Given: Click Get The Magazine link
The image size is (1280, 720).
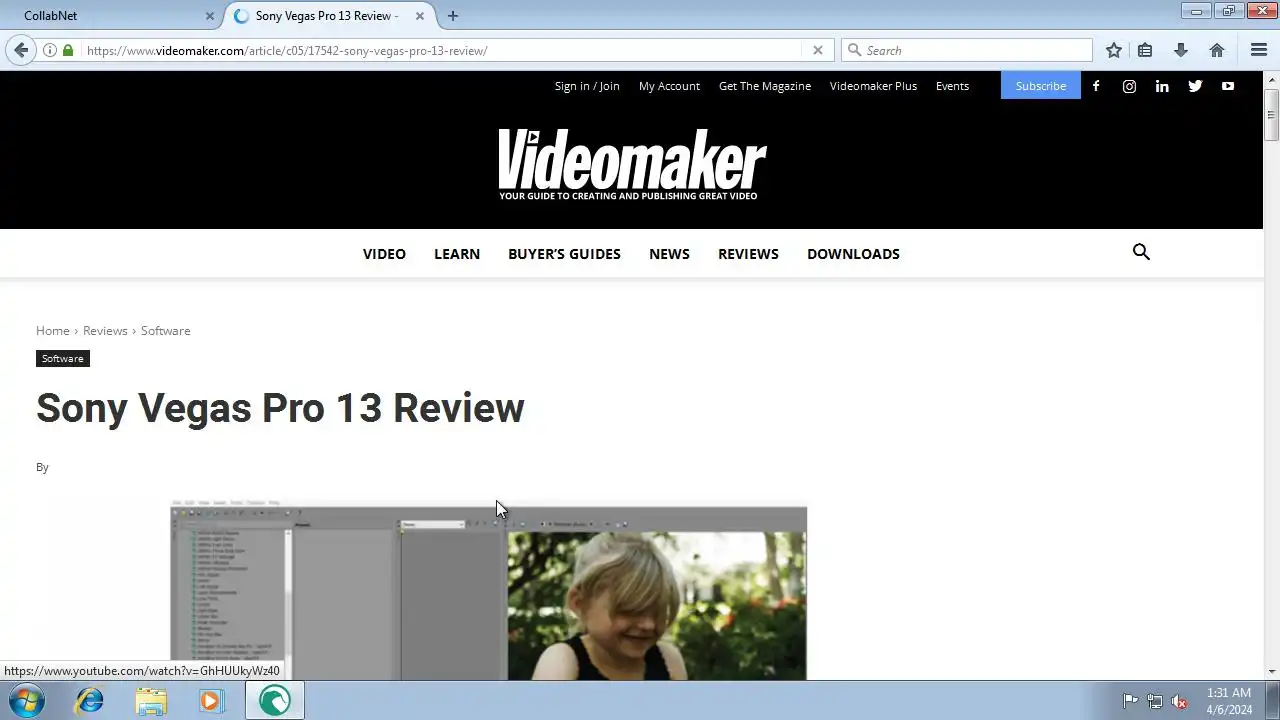Looking at the screenshot, I should [x=765, y=86].
